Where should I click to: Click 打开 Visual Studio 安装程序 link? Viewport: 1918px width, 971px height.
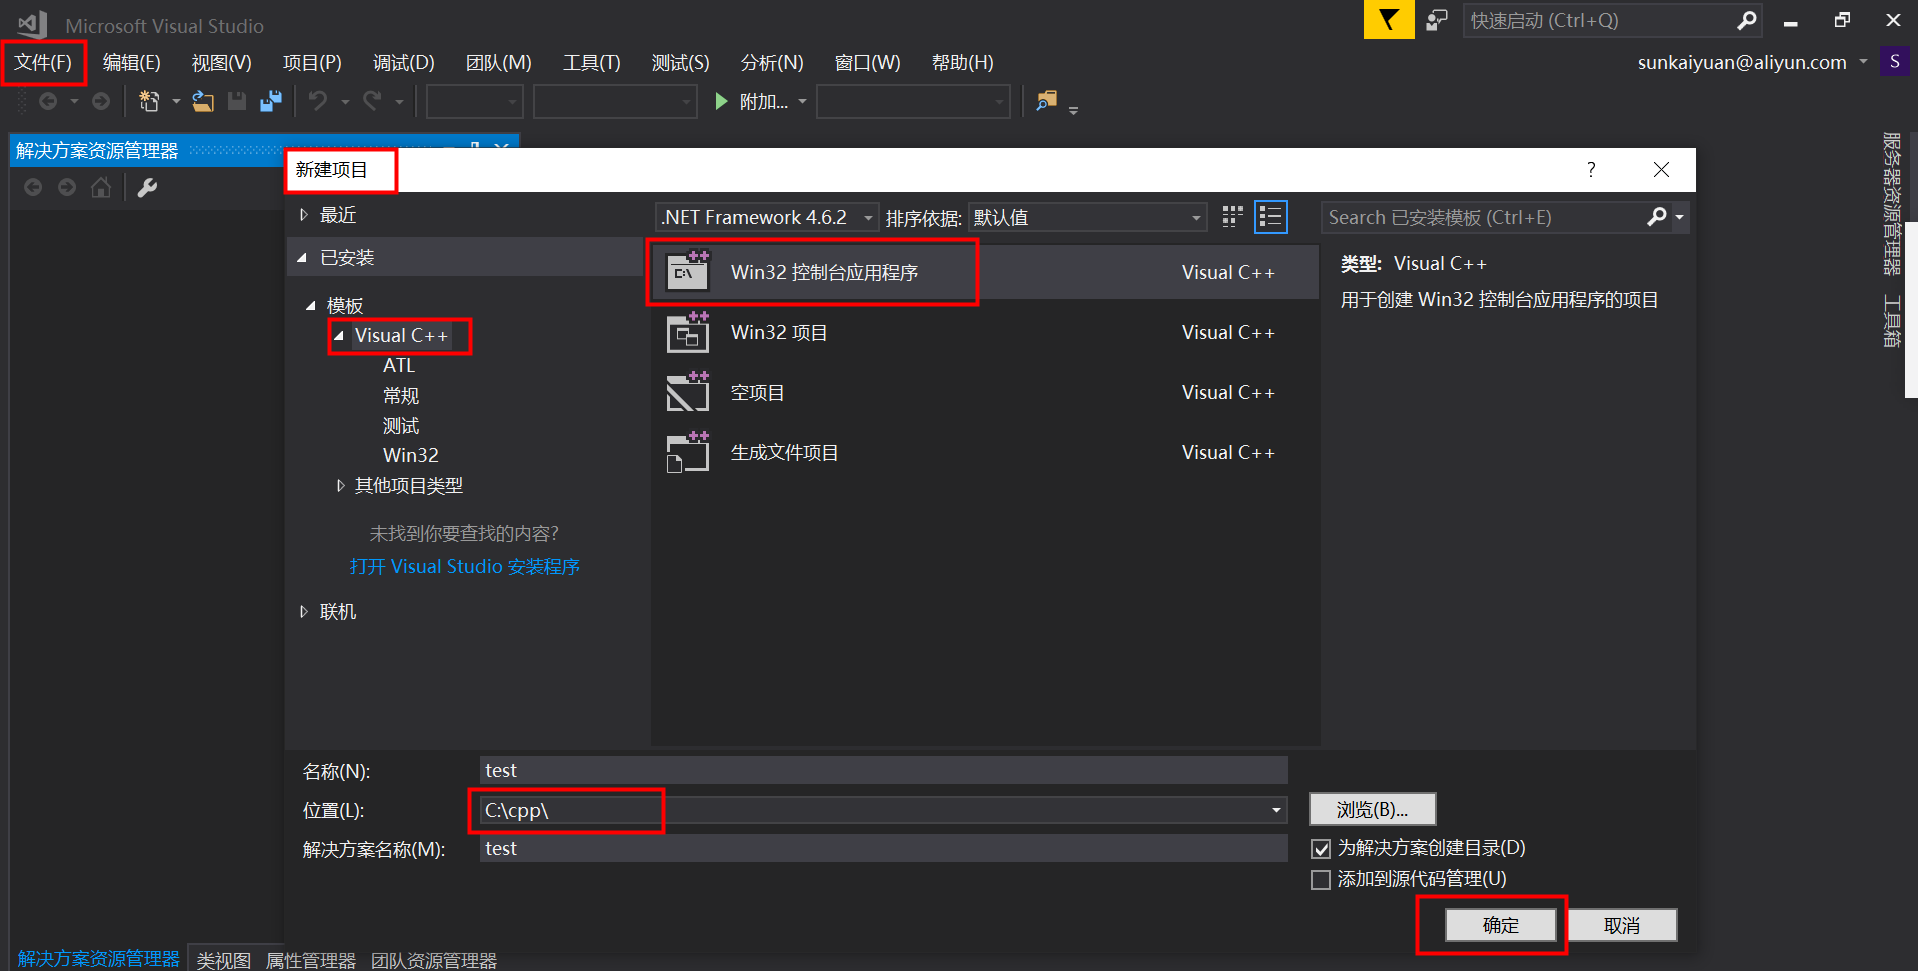pyautogui.click(x=464, y=567)
